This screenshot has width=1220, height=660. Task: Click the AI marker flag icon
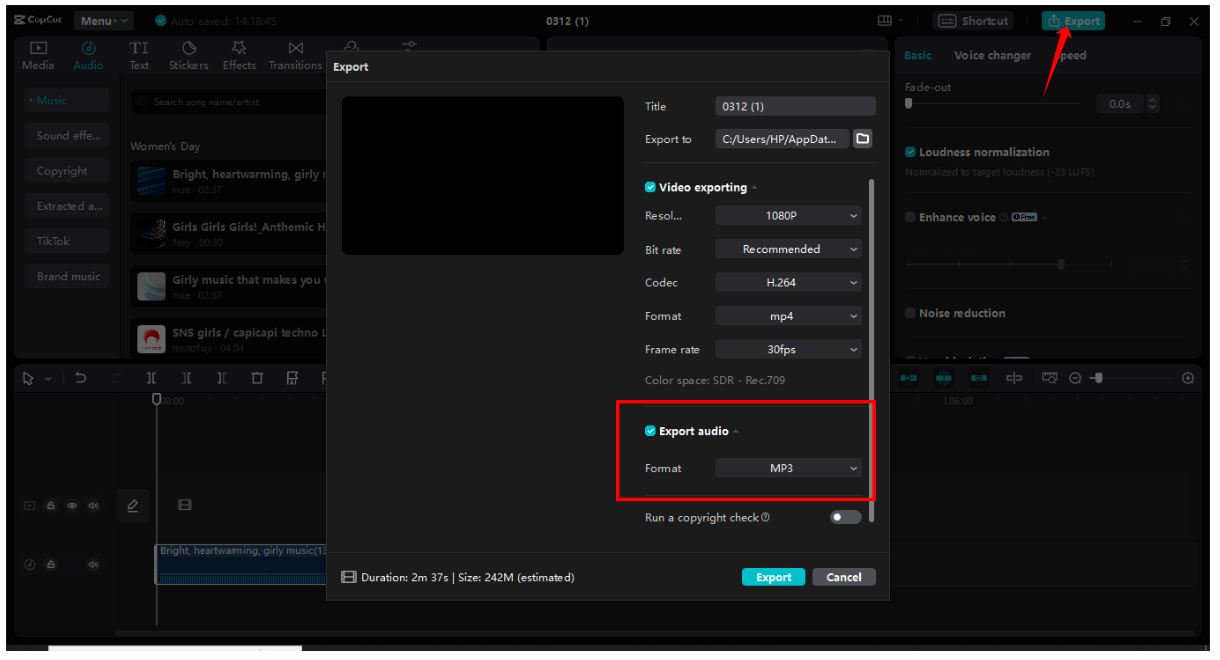point(292,378)
